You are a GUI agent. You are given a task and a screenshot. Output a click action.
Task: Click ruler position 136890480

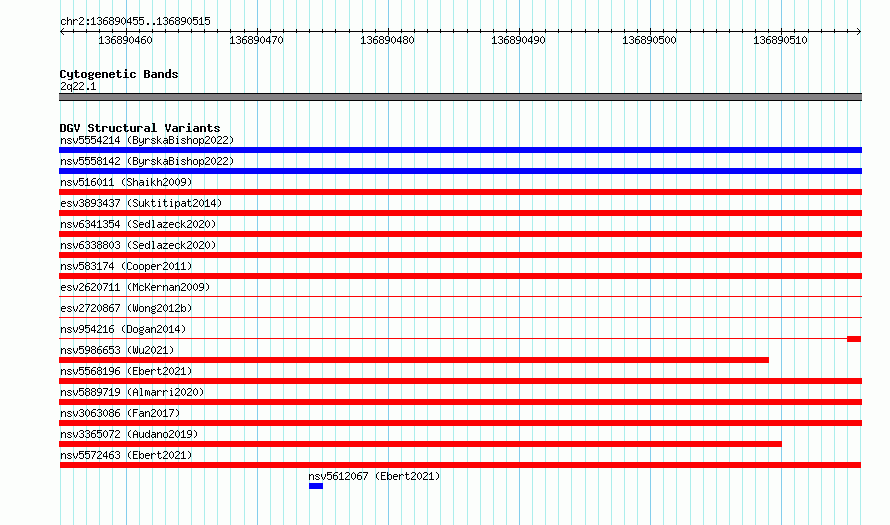pyautogui.click(x=388, y=40)
